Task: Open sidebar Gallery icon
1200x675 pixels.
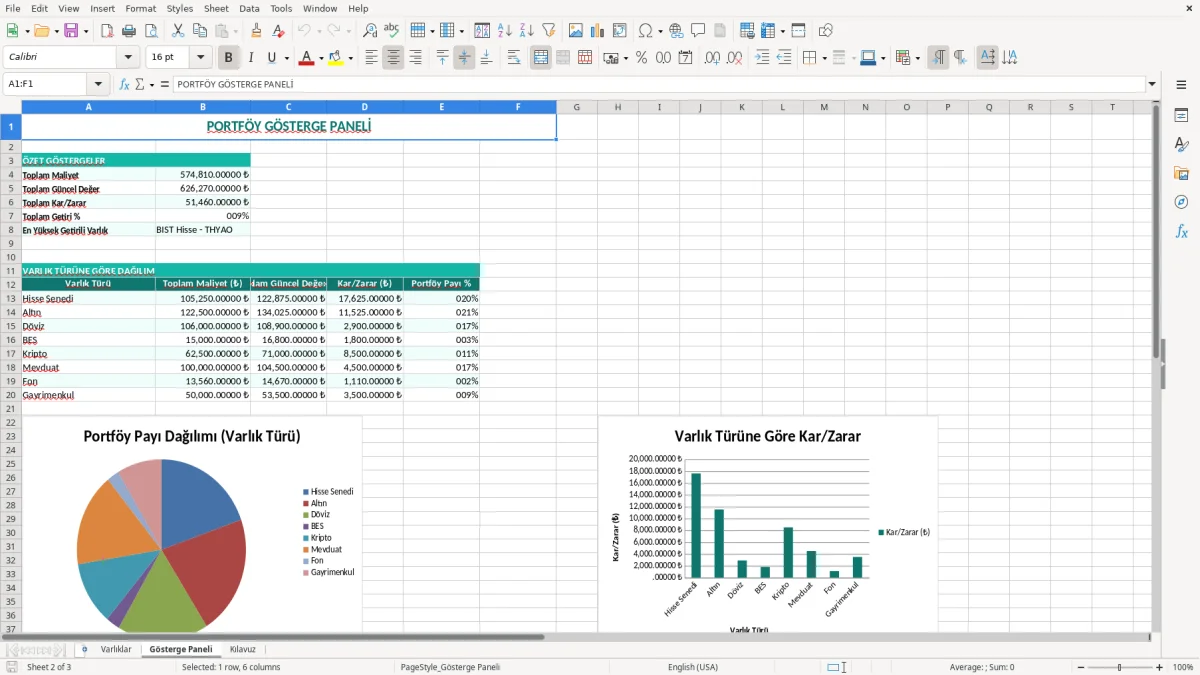Action: pyautogui.click(x=1181, y=173)
